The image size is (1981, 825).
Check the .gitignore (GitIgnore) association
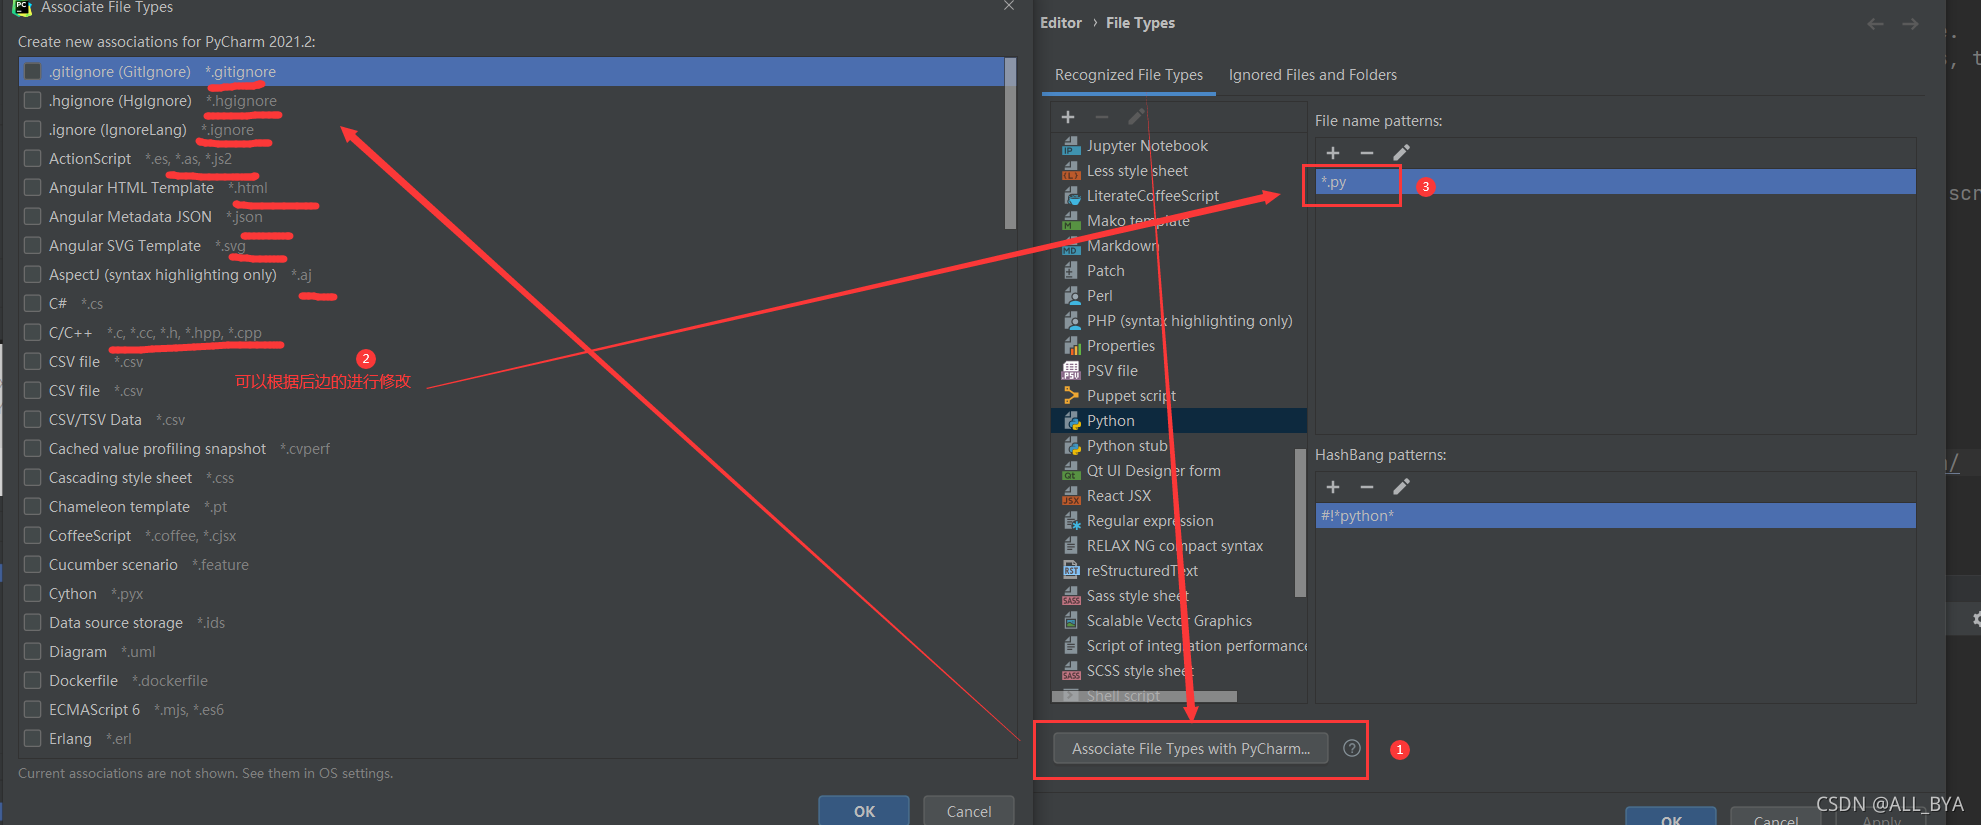pyautogui.click(x=33, y=72)
